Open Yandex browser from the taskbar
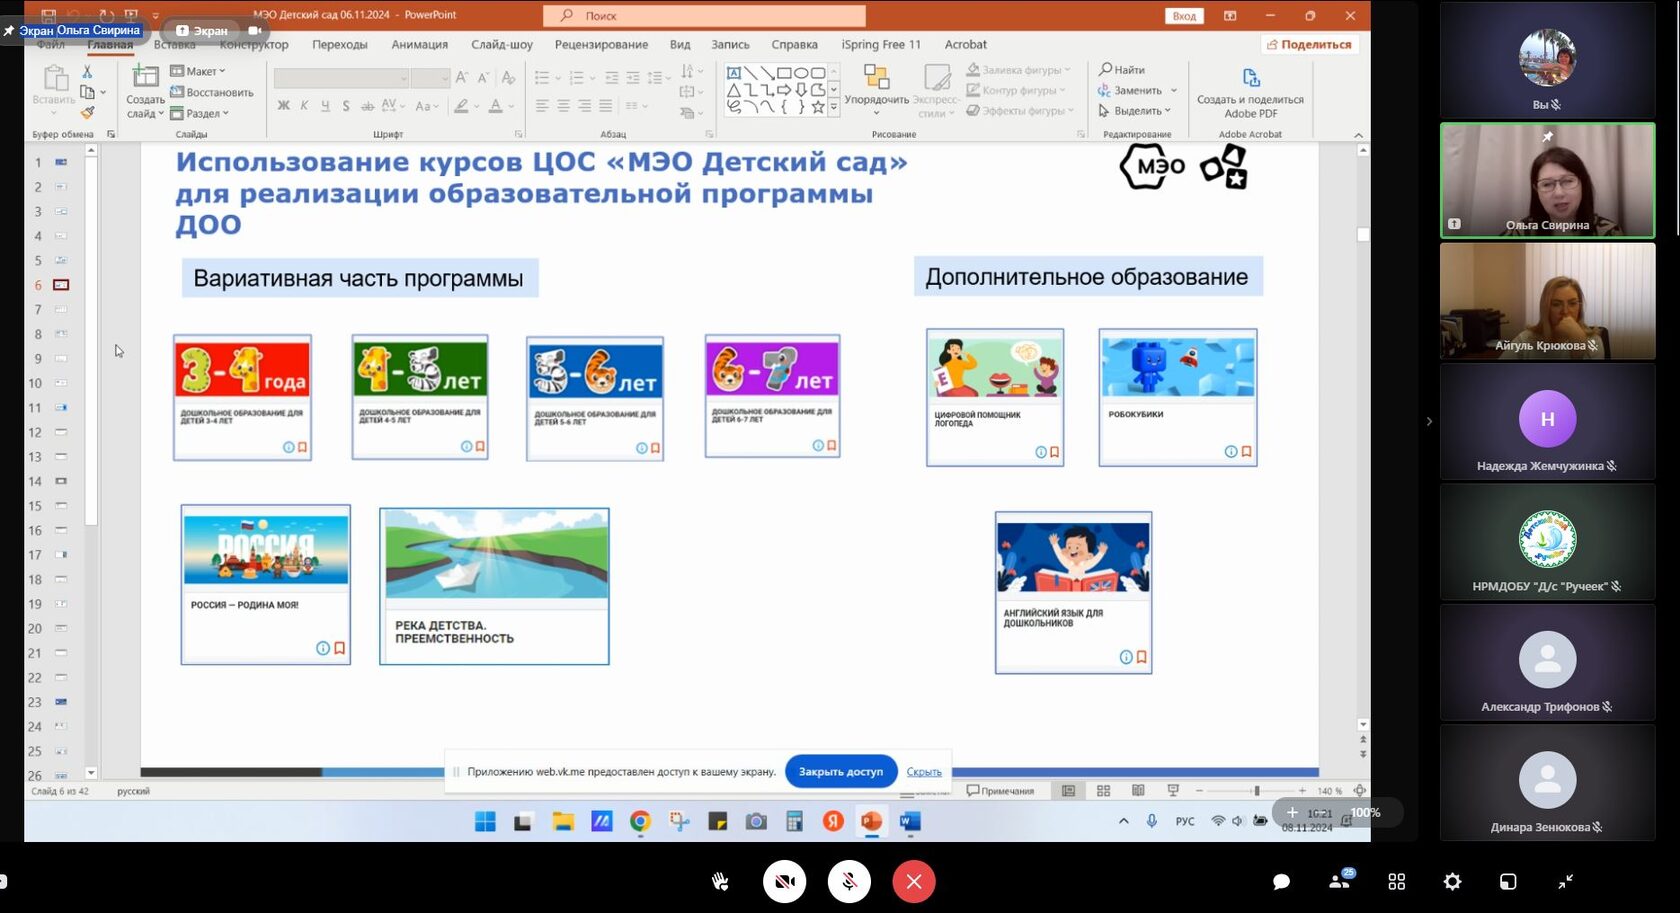Viewport: 1680px width, 913px height. click(x=833, y=821)
